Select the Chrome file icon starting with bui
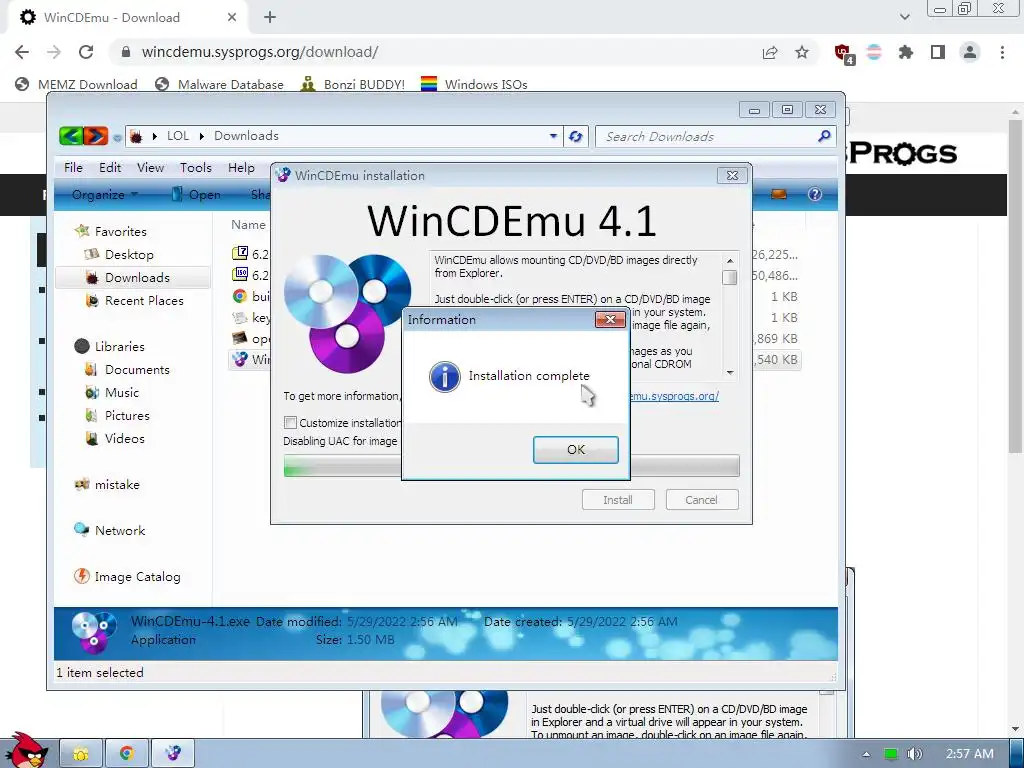Image resolution: width=1024 pixels, height=768 pixels. pyautogui.click(x=240, y=296)
